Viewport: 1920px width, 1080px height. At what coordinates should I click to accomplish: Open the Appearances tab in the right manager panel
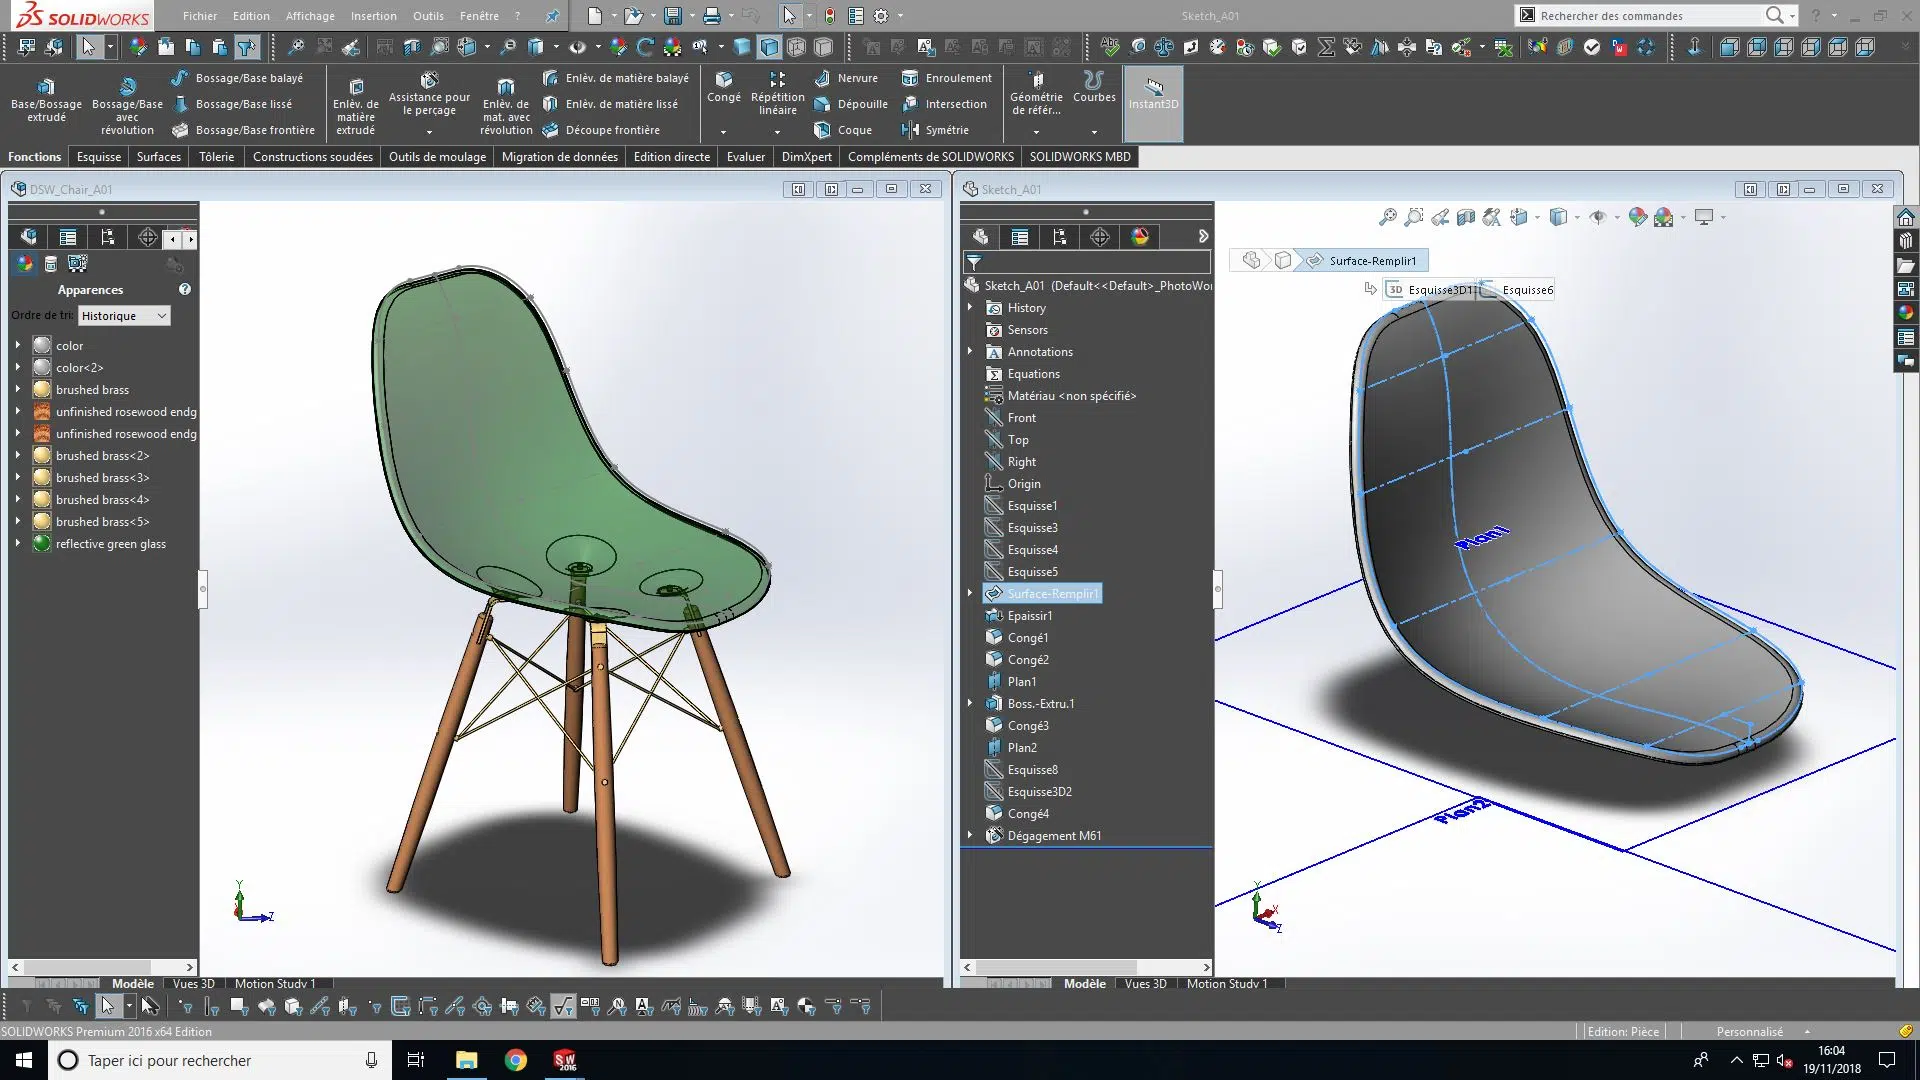pos(1140,237)
